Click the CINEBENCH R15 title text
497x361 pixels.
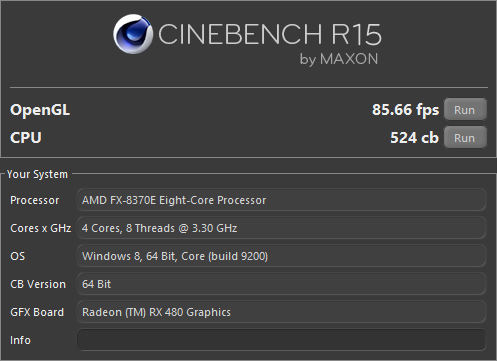(x=270, y=34)
